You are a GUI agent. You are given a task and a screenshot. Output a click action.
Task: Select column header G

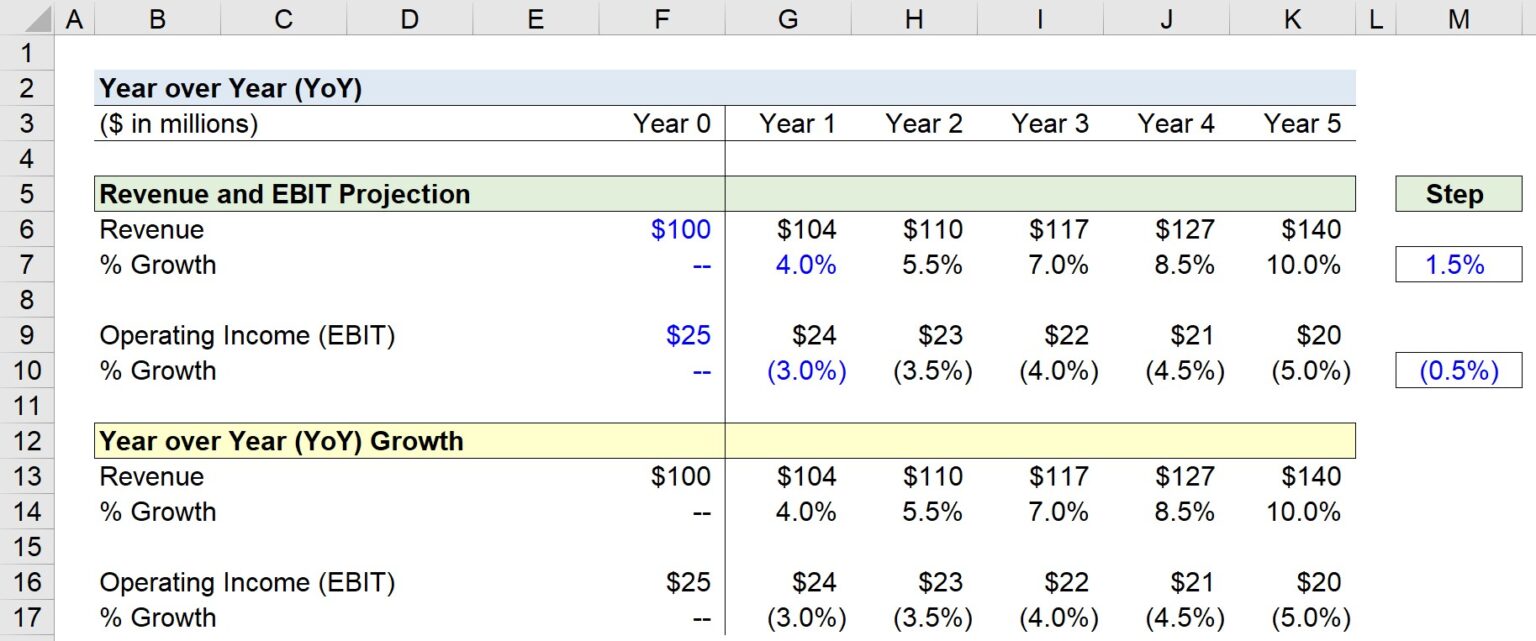click(788, 17)
